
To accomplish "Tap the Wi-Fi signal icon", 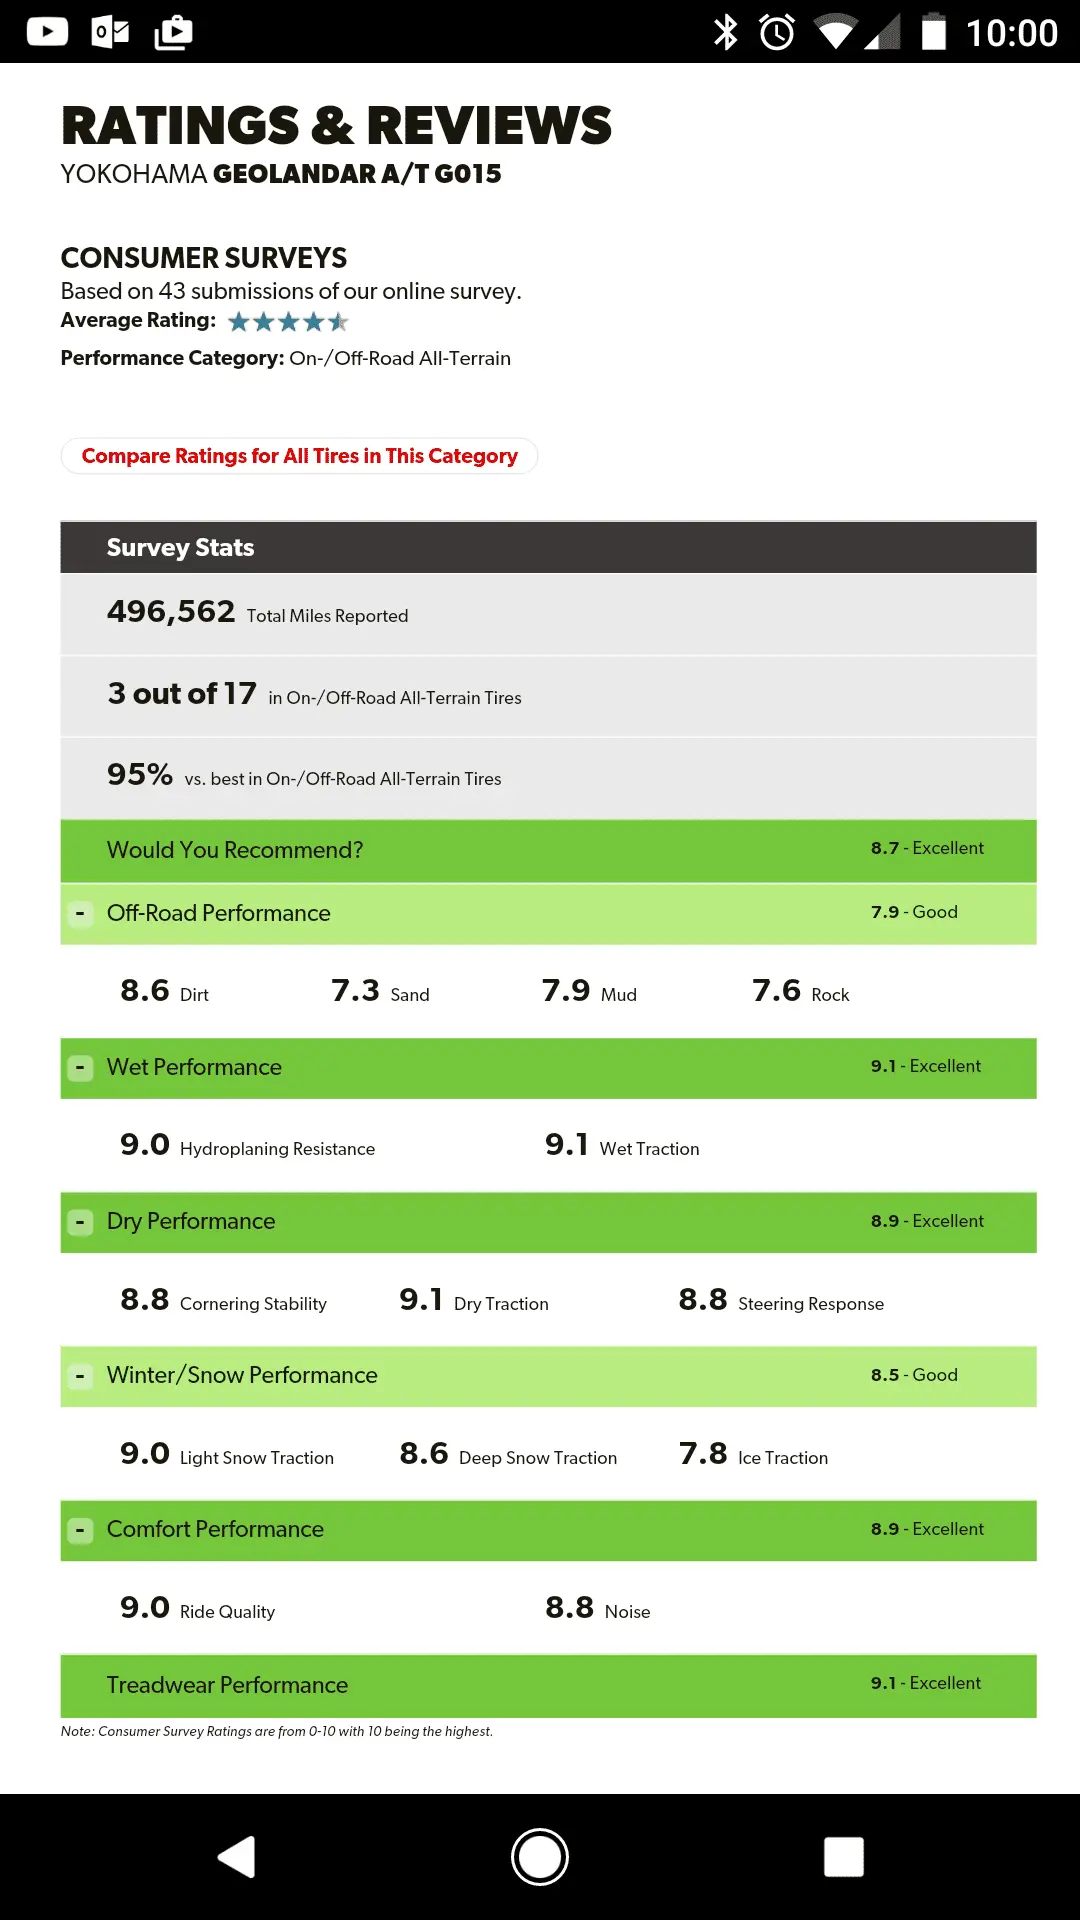I will click(835, 32).
